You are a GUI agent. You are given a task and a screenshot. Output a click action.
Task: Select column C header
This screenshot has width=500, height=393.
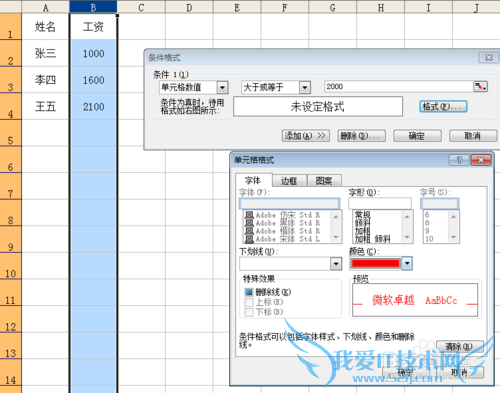[x=141, y=7]
